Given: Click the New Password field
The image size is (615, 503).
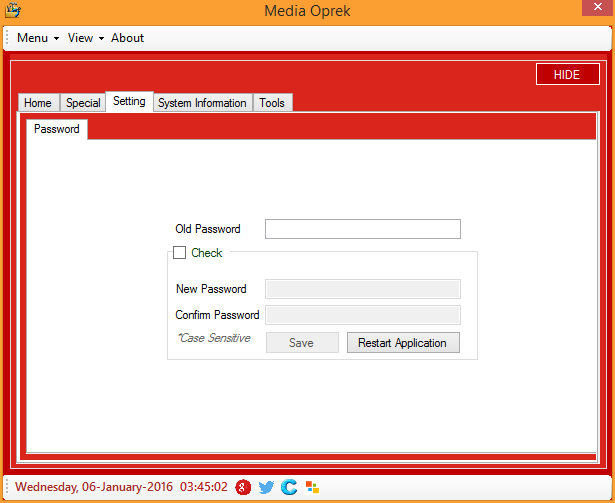Looking at the screenshot, I should [363, 289].
